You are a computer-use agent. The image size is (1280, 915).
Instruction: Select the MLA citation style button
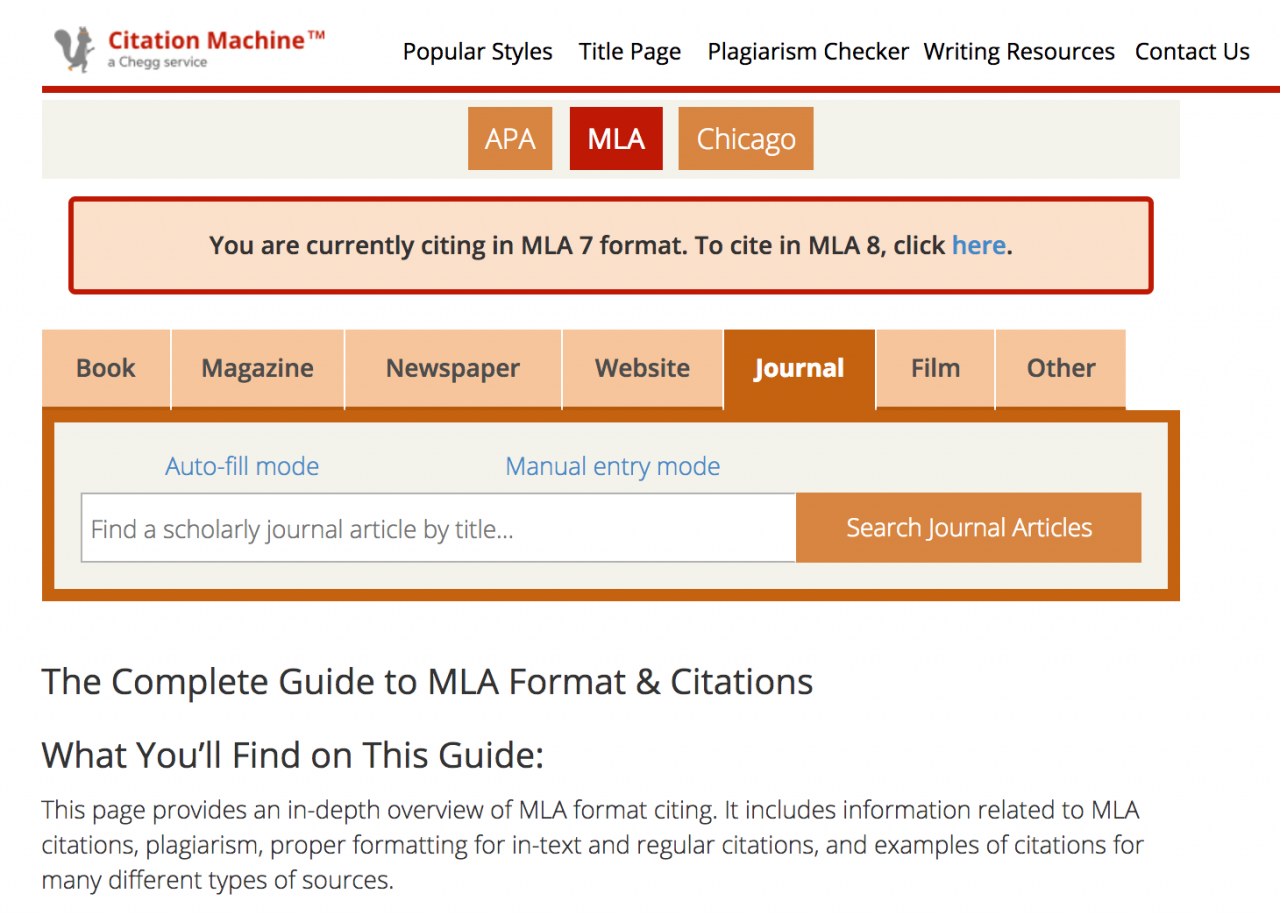coord(616,138)
